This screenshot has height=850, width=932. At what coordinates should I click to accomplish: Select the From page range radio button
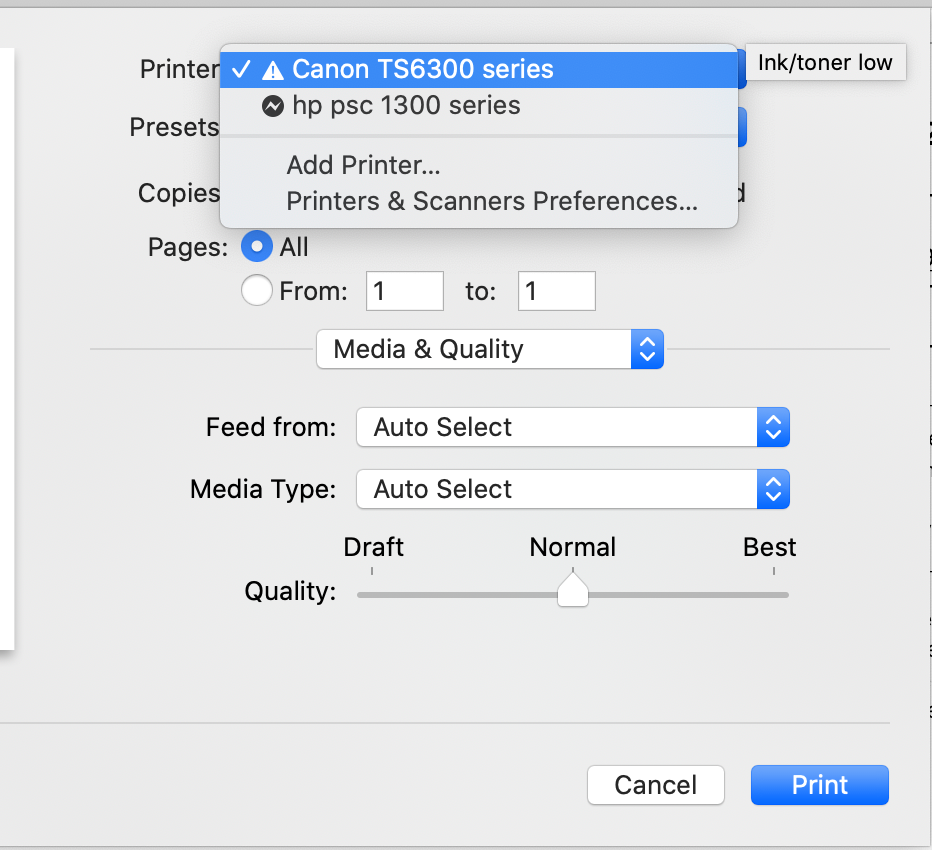[257, 290]
